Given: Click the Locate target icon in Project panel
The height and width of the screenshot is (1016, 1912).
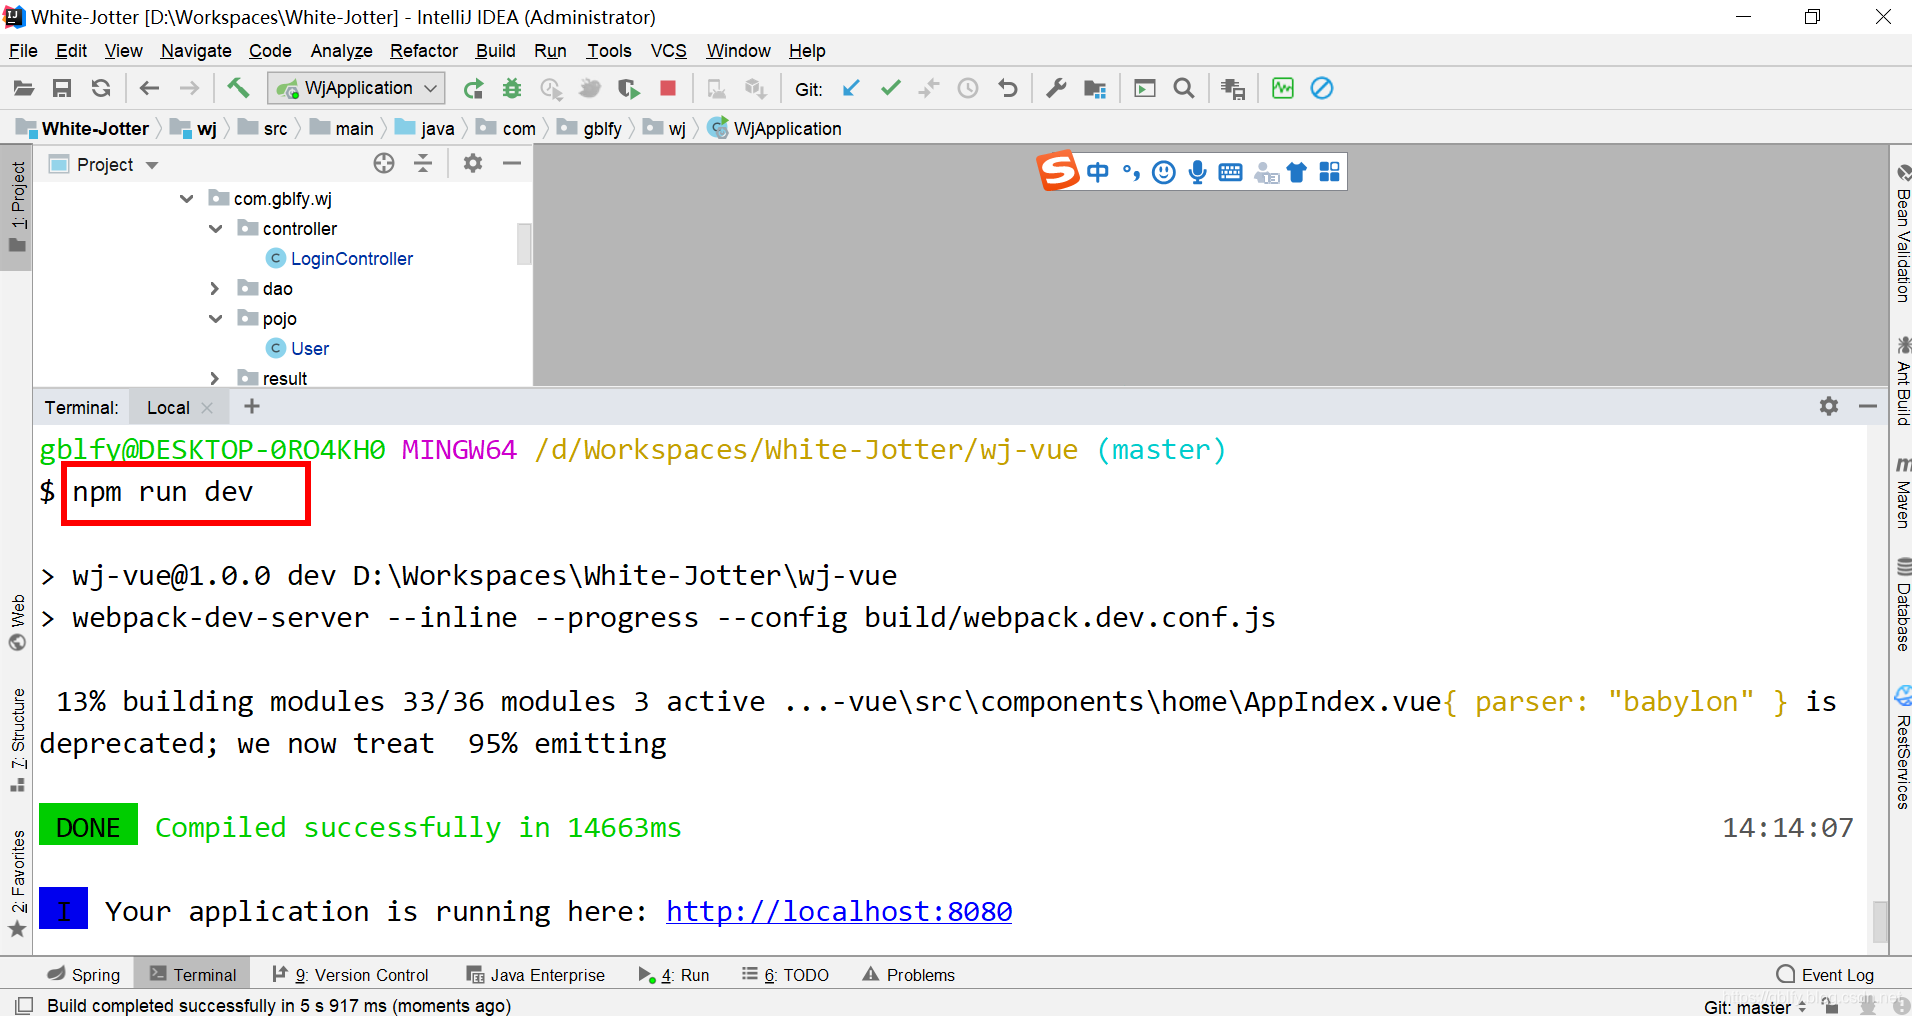Looking at the screenshot, I should (384, 164).
